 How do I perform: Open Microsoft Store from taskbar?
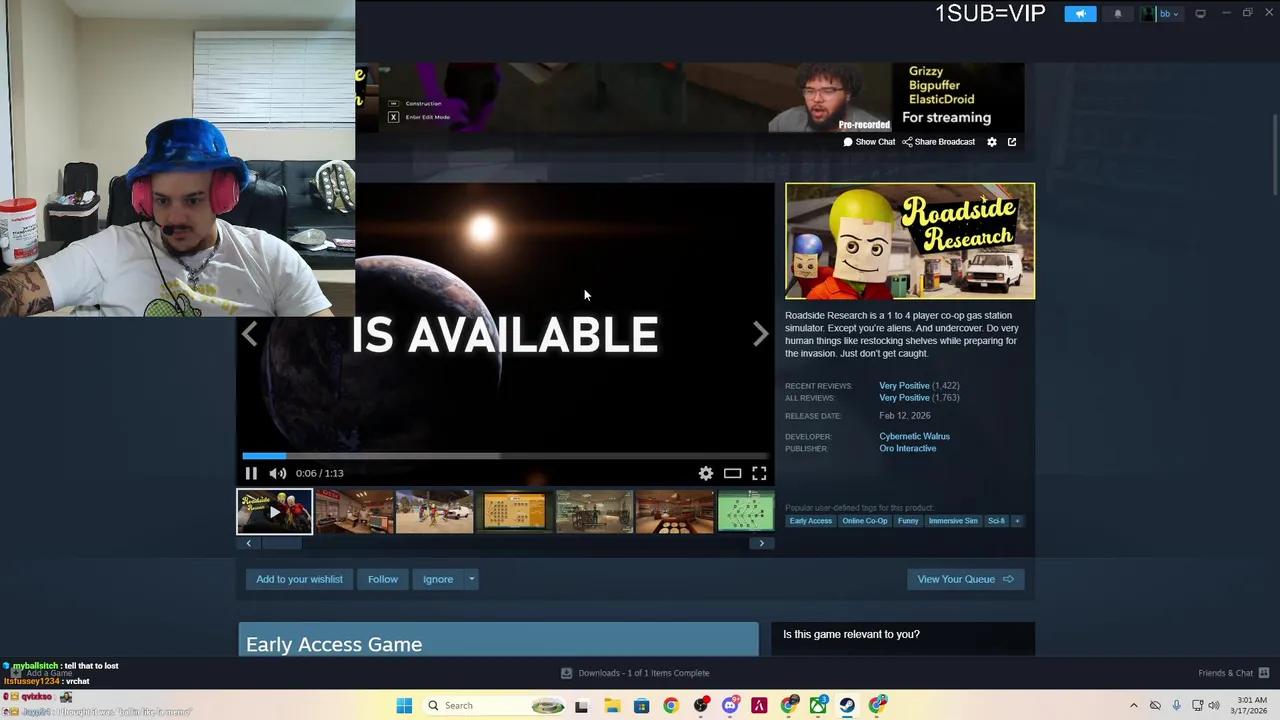click(x=641, y=706)
